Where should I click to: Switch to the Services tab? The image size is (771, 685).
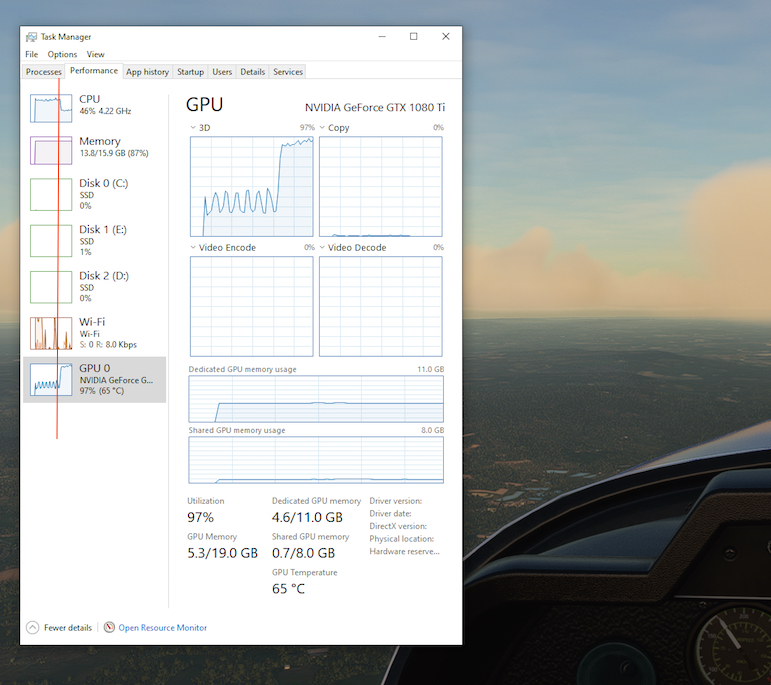pos(288,72)
